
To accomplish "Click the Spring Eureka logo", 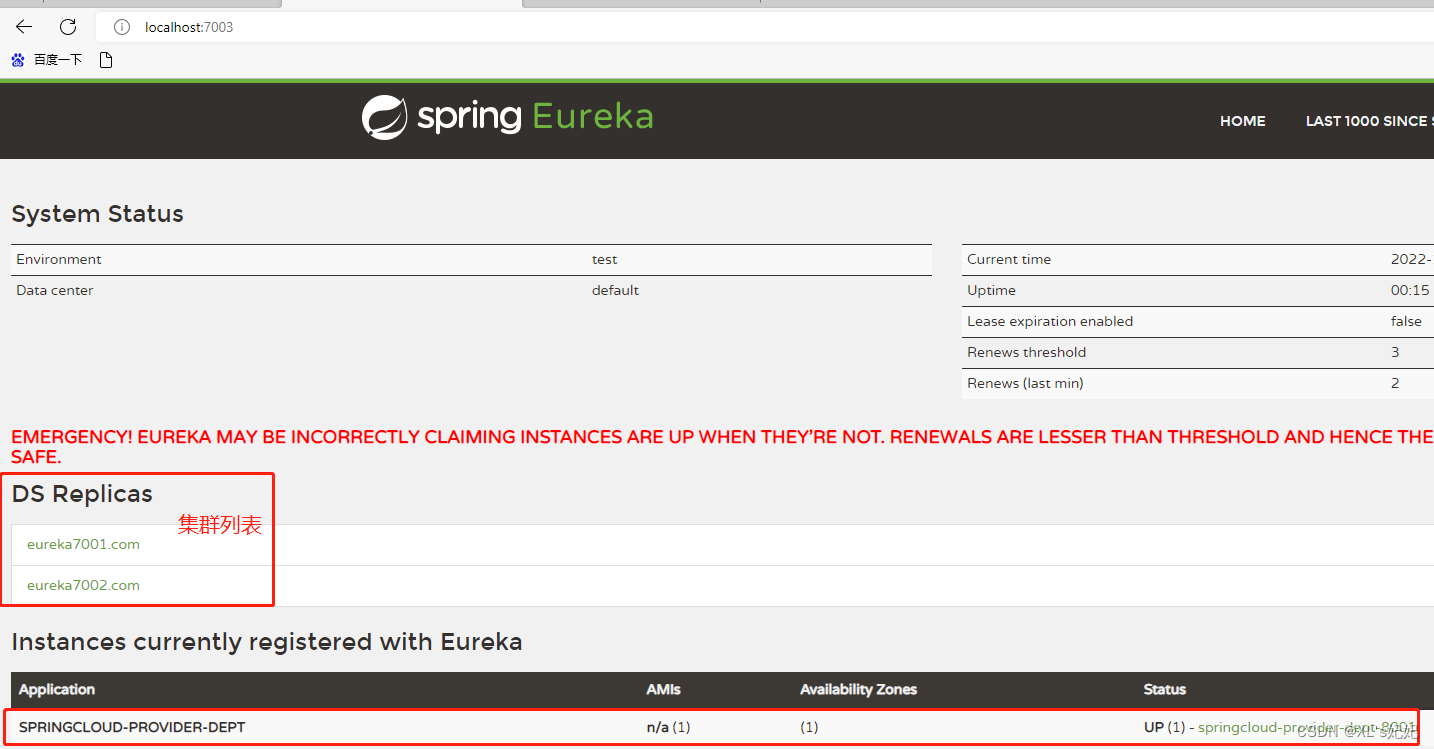I will coord(507,117).
